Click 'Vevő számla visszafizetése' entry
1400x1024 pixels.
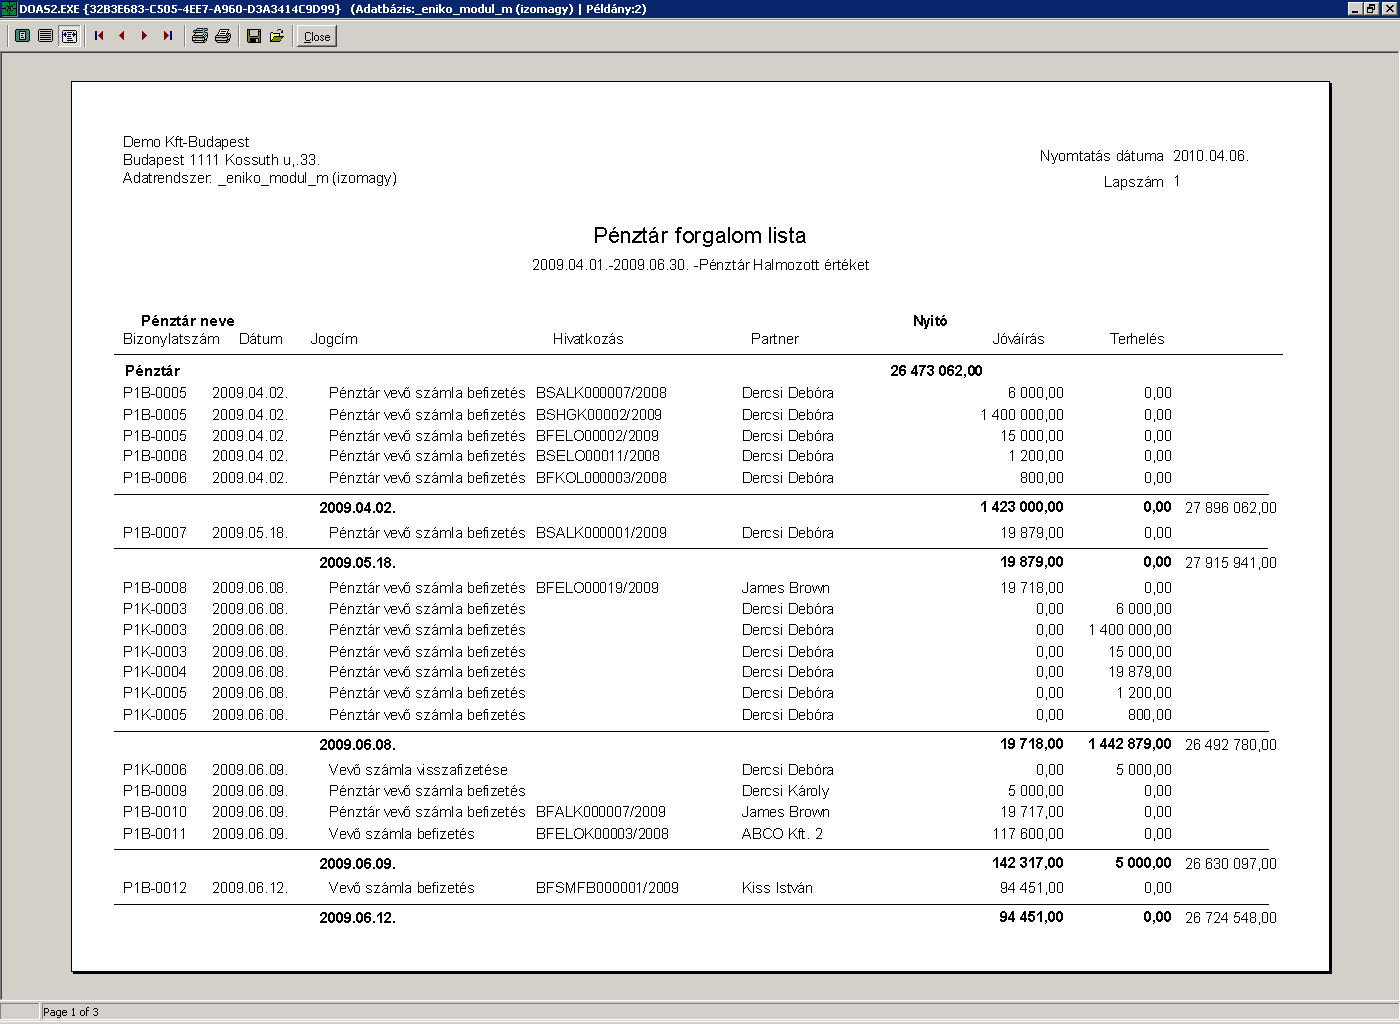pyautogui.click(x=418, y=770)
